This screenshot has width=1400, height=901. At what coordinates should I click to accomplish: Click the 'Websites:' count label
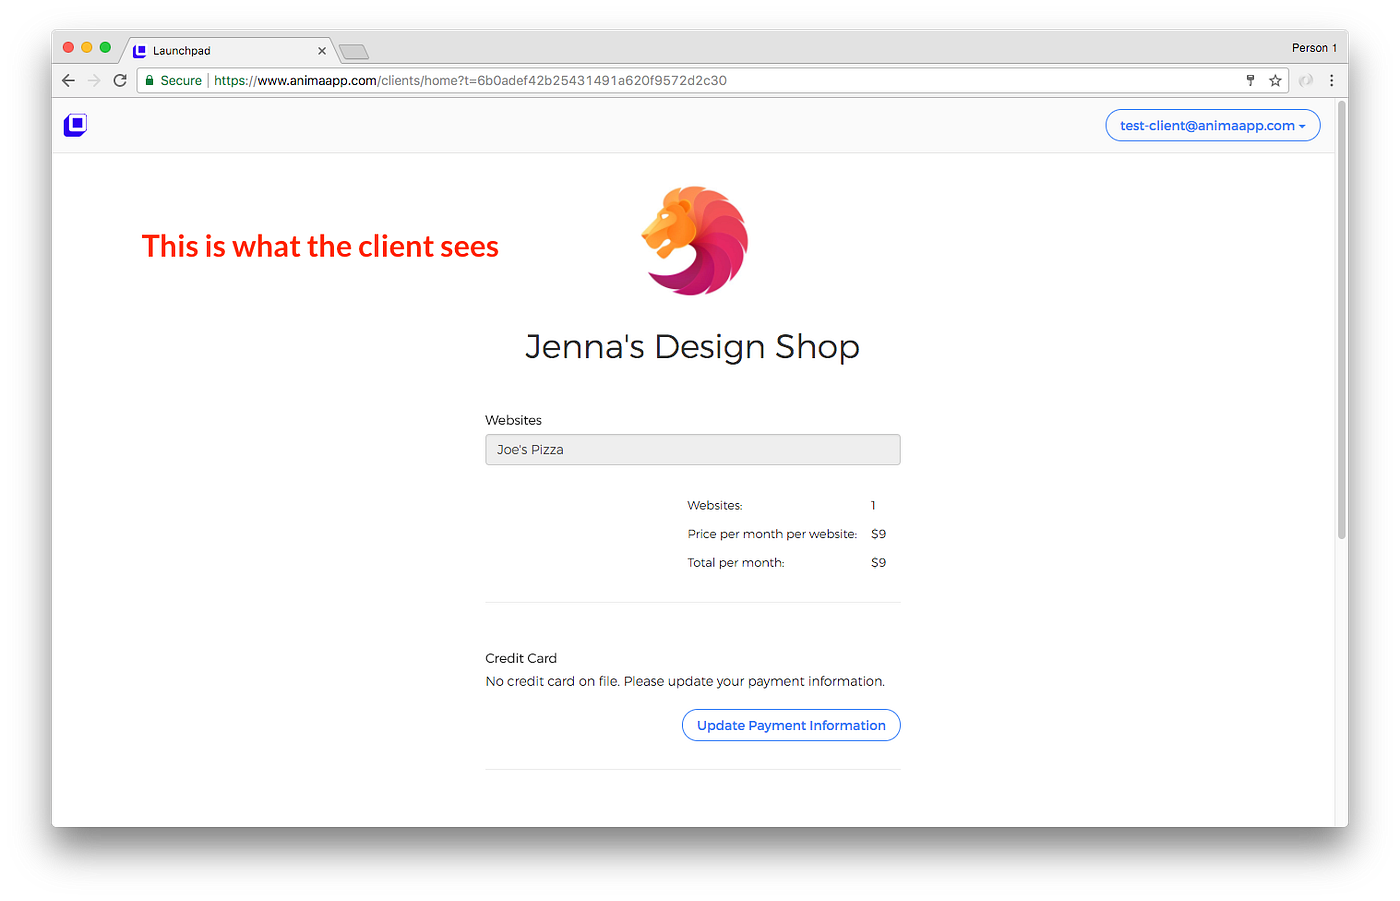pyautogui.click(x=715, y=506)
